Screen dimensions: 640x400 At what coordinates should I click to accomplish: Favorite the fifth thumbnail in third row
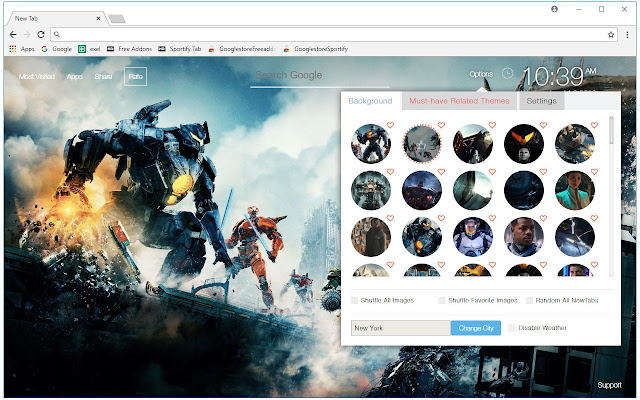click(594, 218)
